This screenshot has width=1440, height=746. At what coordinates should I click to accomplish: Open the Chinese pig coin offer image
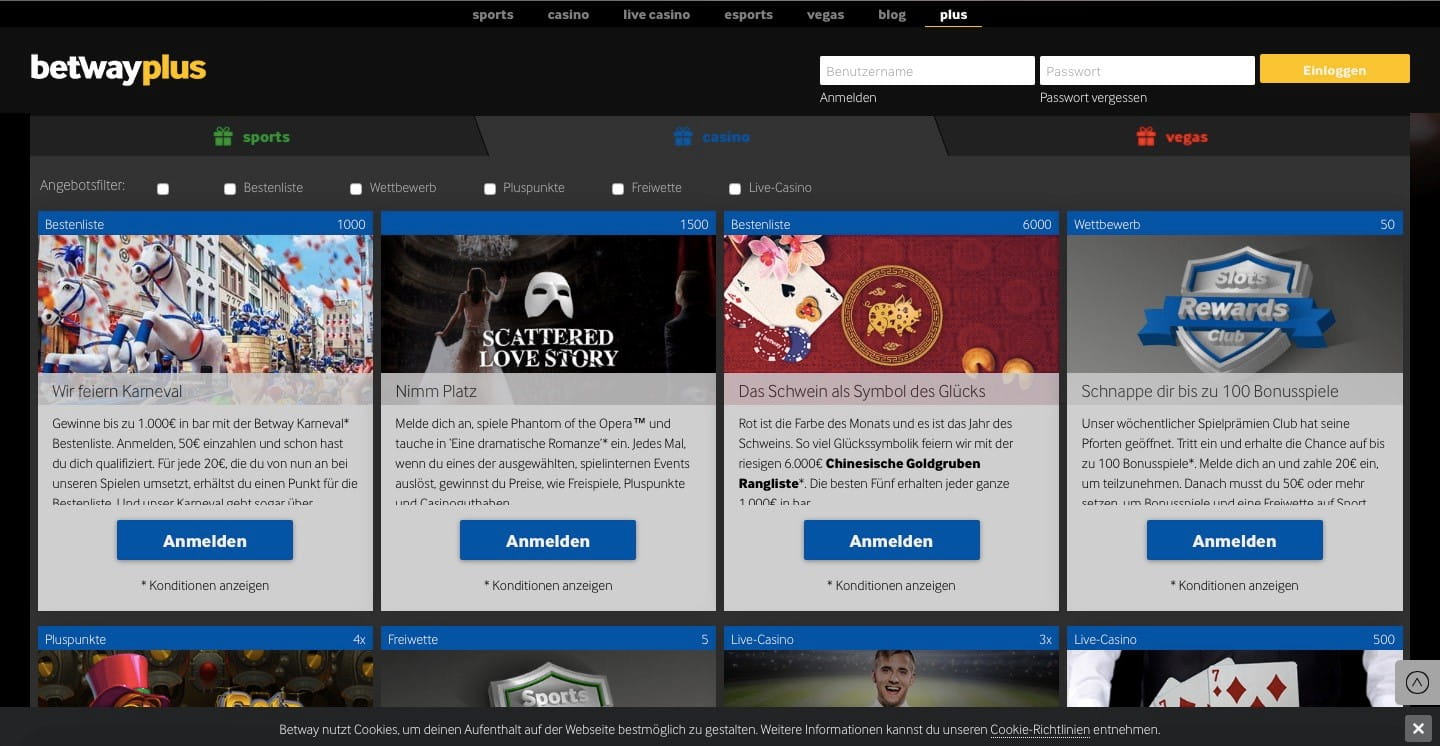click(891, 305)
